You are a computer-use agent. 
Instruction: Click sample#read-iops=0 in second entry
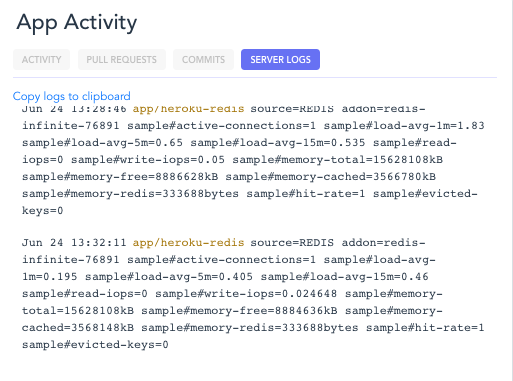click(x=85, y=294)
